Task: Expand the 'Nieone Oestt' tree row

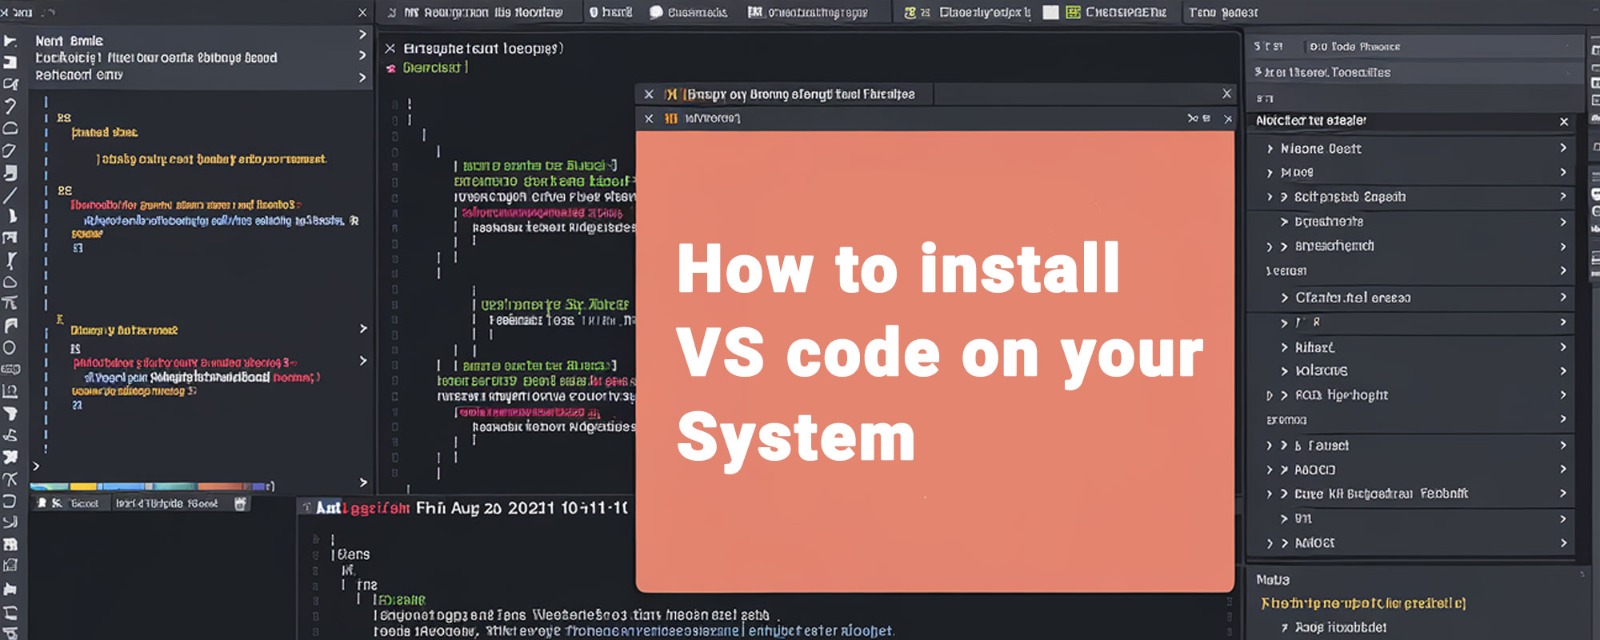Action: click(1270, 149)
